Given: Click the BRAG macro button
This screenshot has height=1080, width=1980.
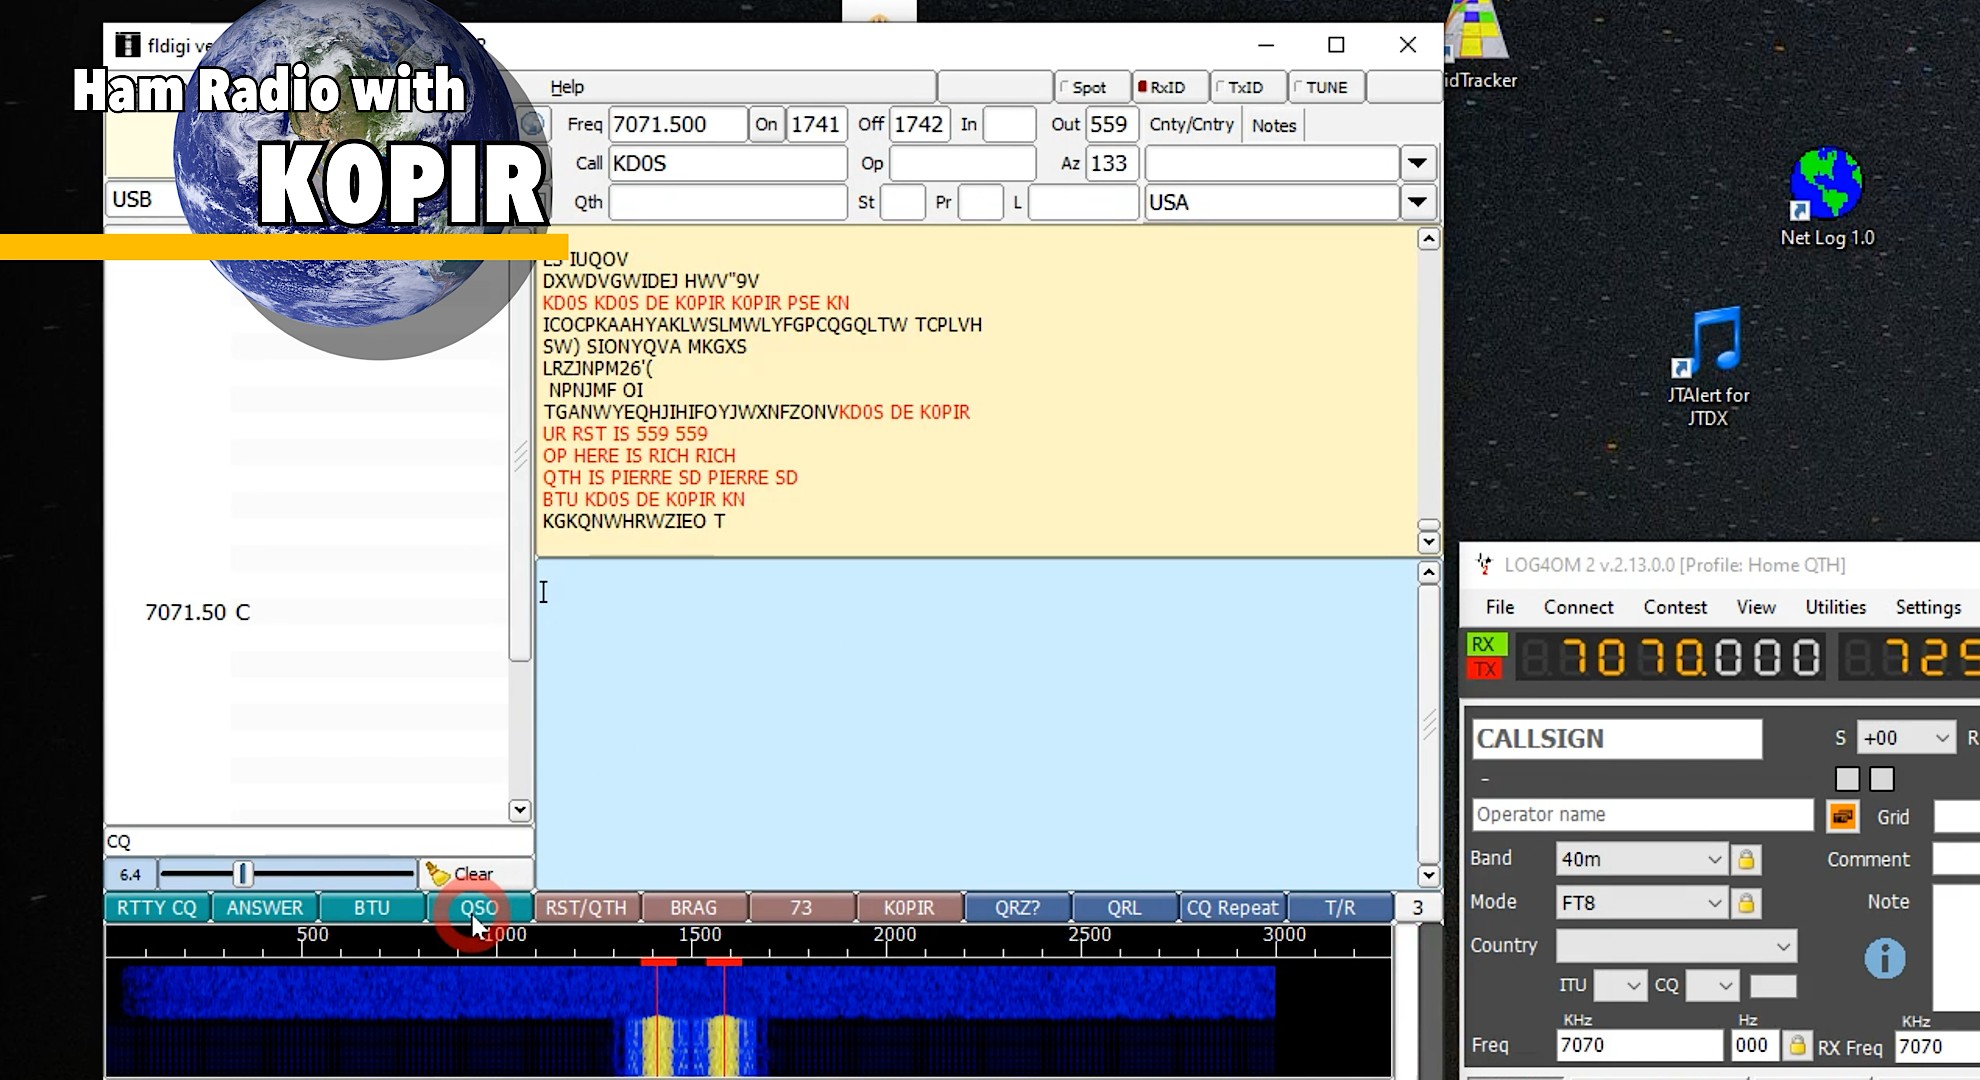Looking at the screenshot, I should pos(694,907).
